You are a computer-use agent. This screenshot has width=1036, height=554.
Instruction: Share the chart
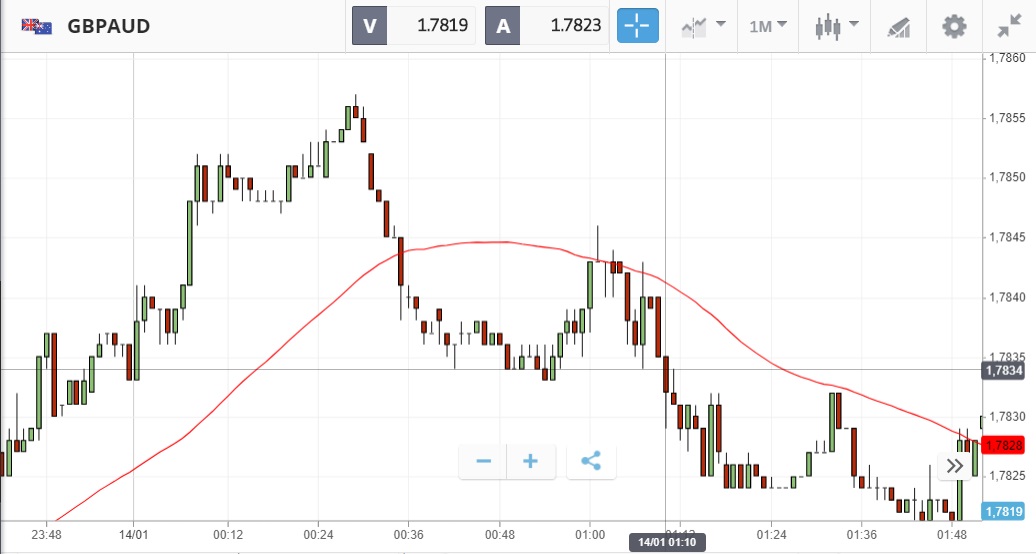591,461
